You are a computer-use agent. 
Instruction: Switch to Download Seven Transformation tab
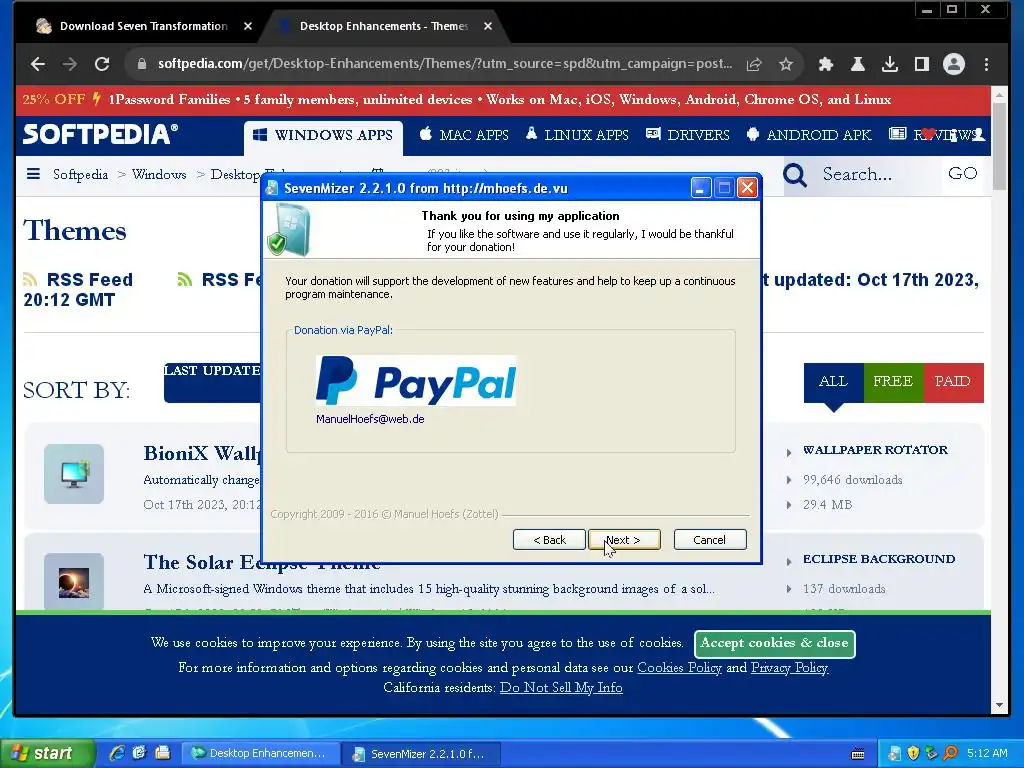click(144, 26)
